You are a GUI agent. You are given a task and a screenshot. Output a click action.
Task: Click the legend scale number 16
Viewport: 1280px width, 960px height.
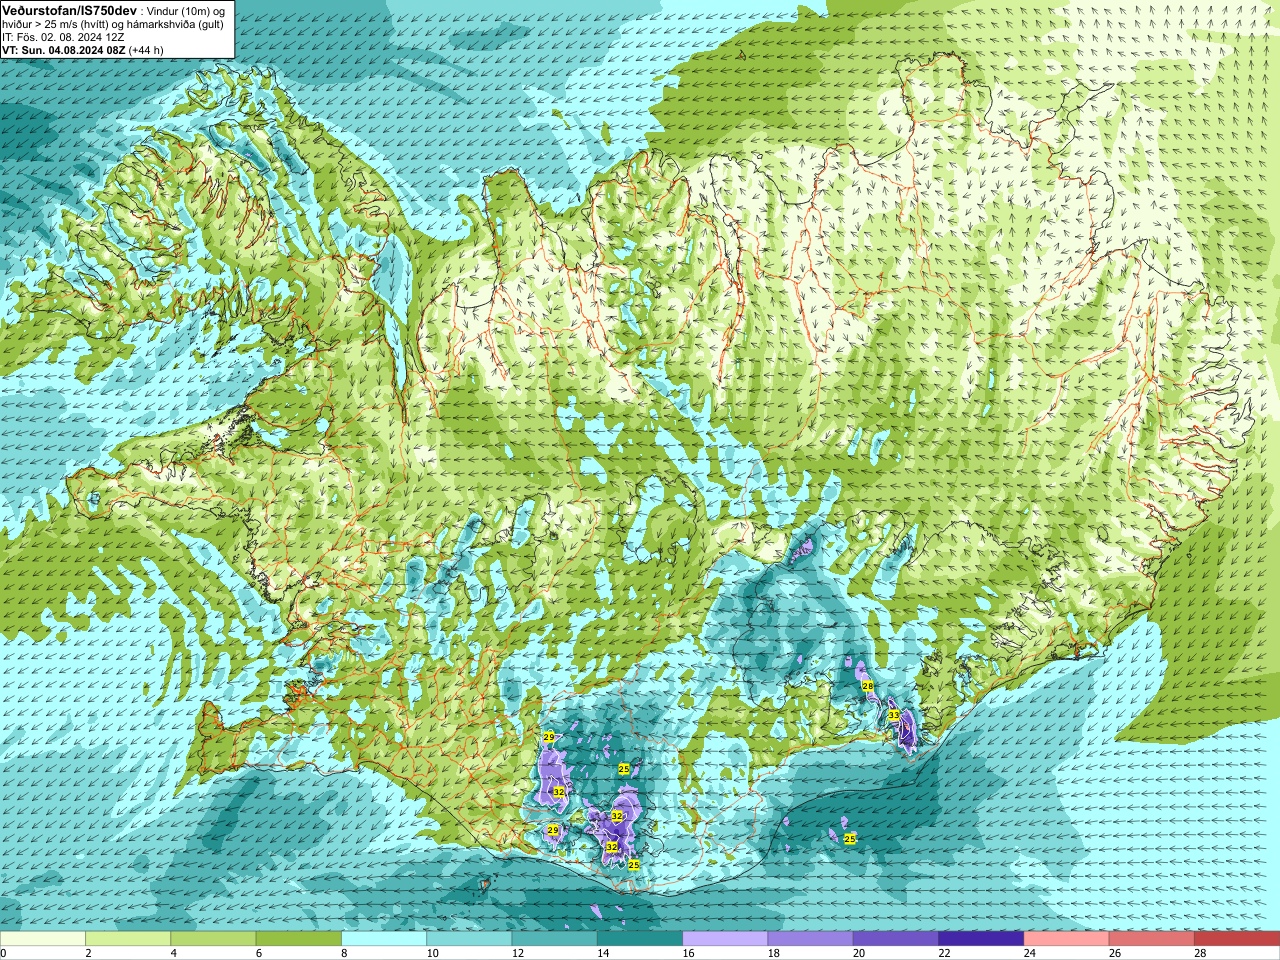click(x=689, y=954)
